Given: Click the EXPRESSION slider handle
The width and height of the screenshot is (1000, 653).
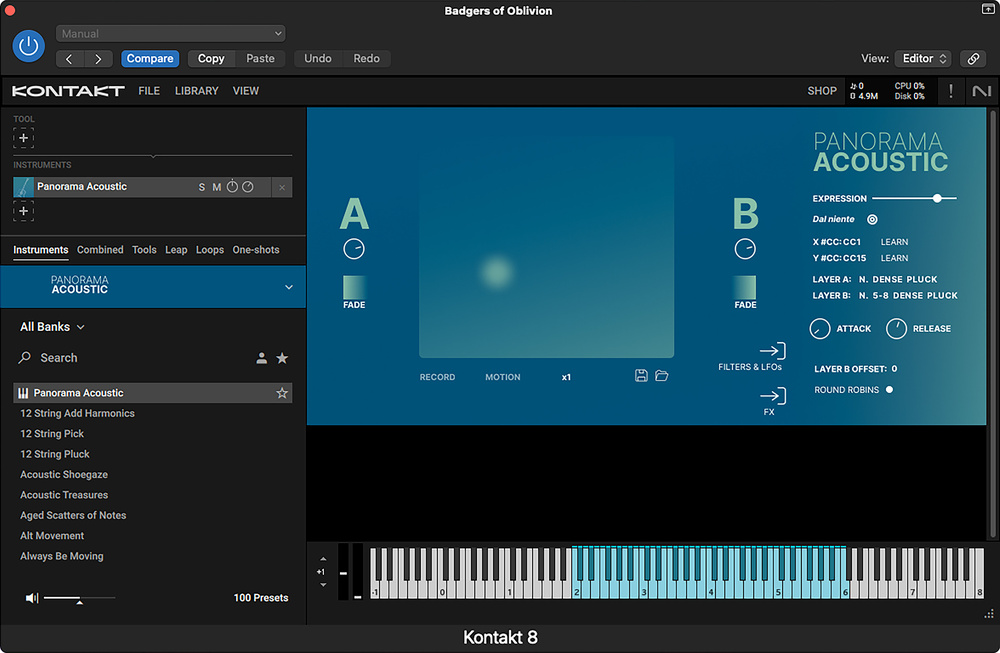Looking at the screenshot, I should click(x=937, y=198).
